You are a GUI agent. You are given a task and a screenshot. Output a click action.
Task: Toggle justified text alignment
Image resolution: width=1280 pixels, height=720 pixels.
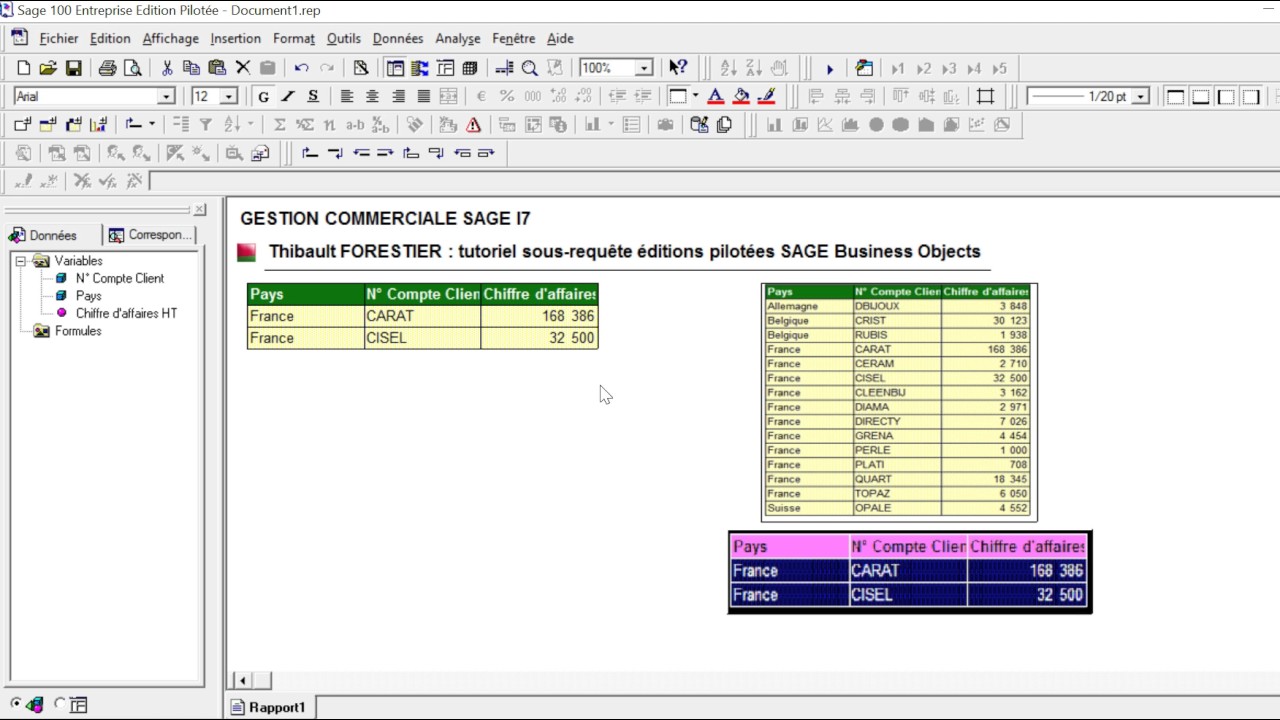[423, 96]
